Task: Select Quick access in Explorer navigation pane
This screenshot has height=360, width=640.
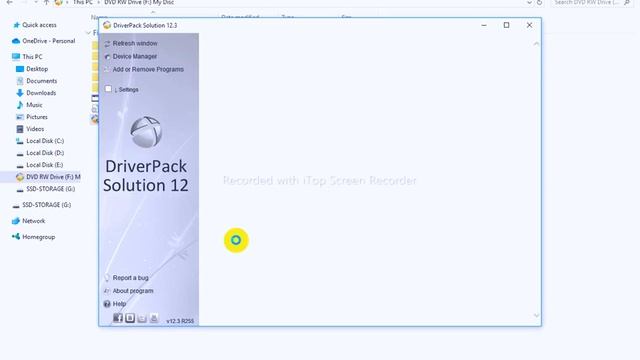Action: tap(39, 25)
